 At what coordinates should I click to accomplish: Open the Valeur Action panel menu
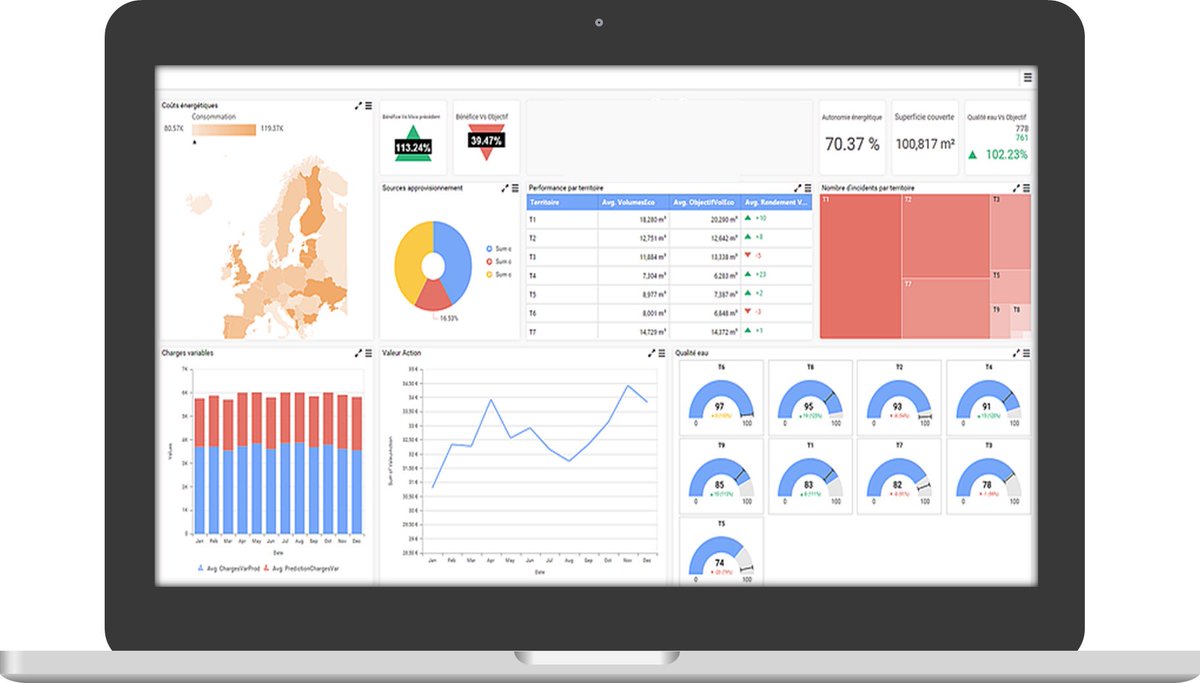click(x=661, y=352)
